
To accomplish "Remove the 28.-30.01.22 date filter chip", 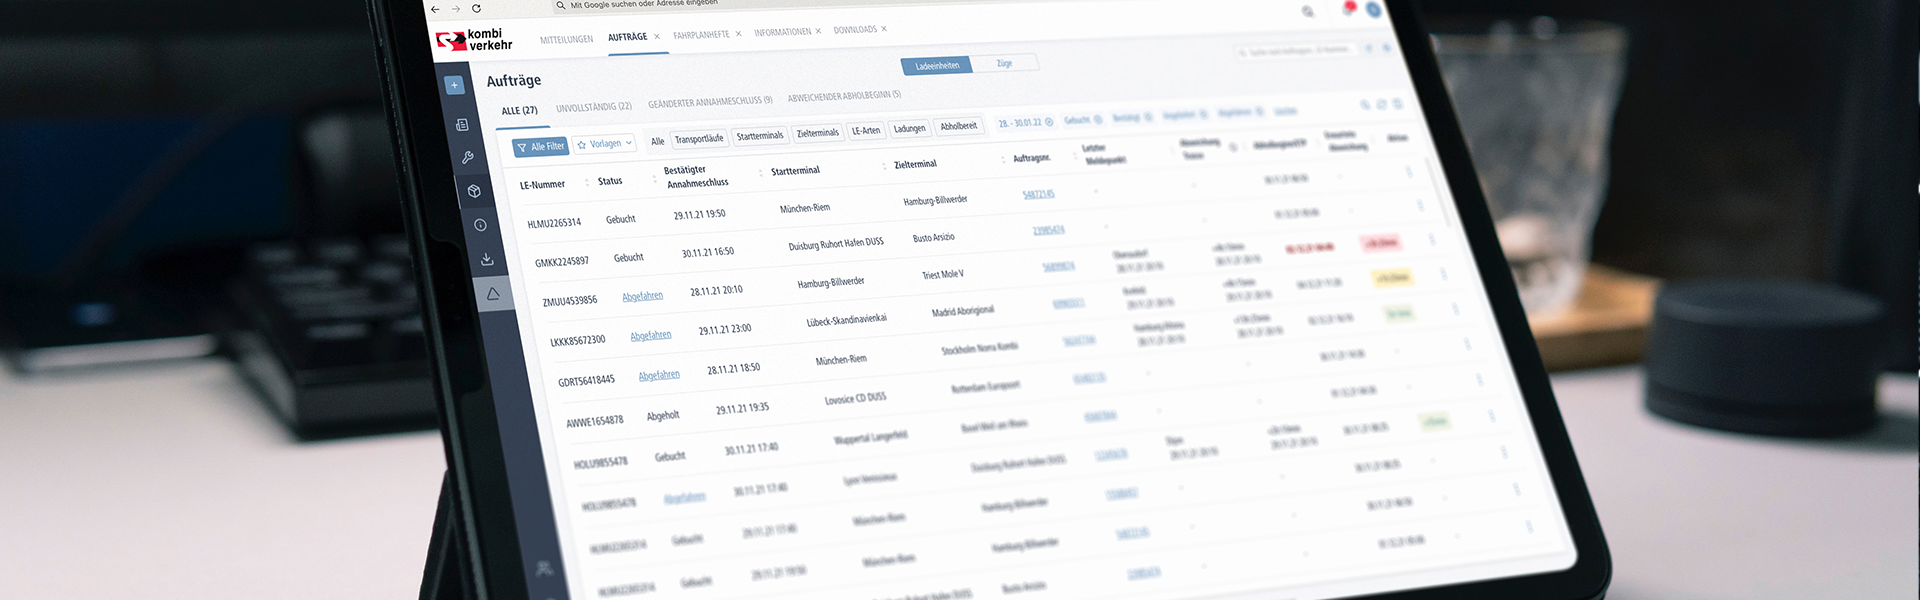I will (1049, 122).
